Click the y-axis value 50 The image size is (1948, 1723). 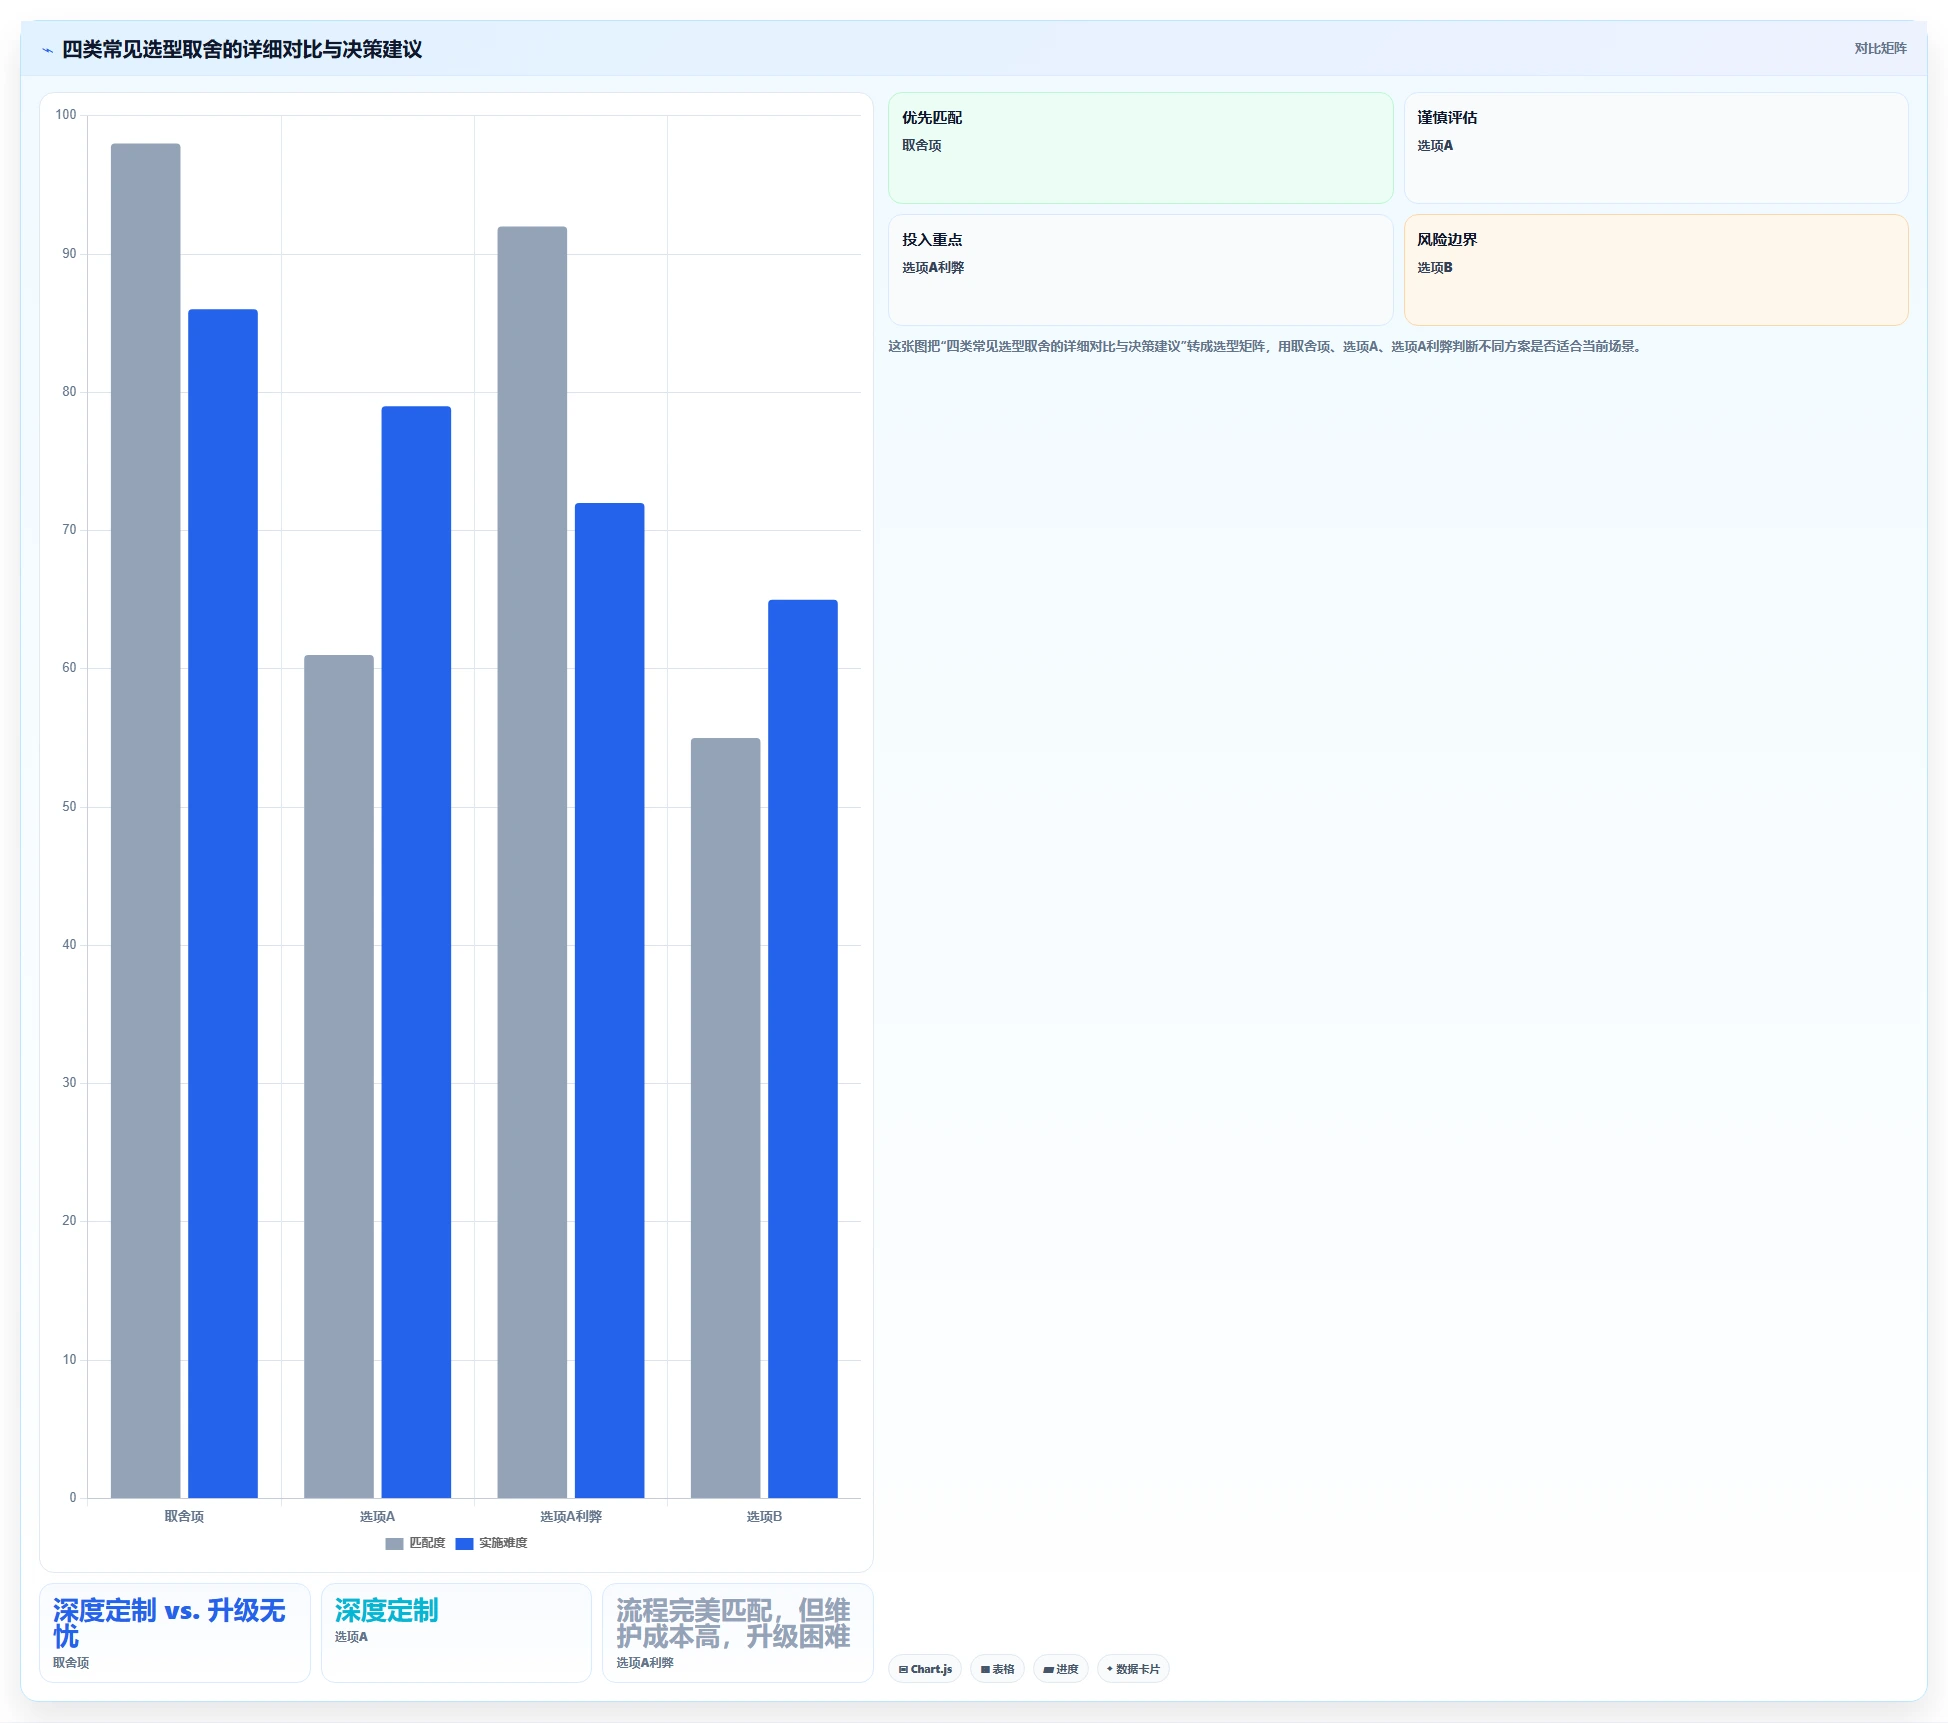(69, 806)
